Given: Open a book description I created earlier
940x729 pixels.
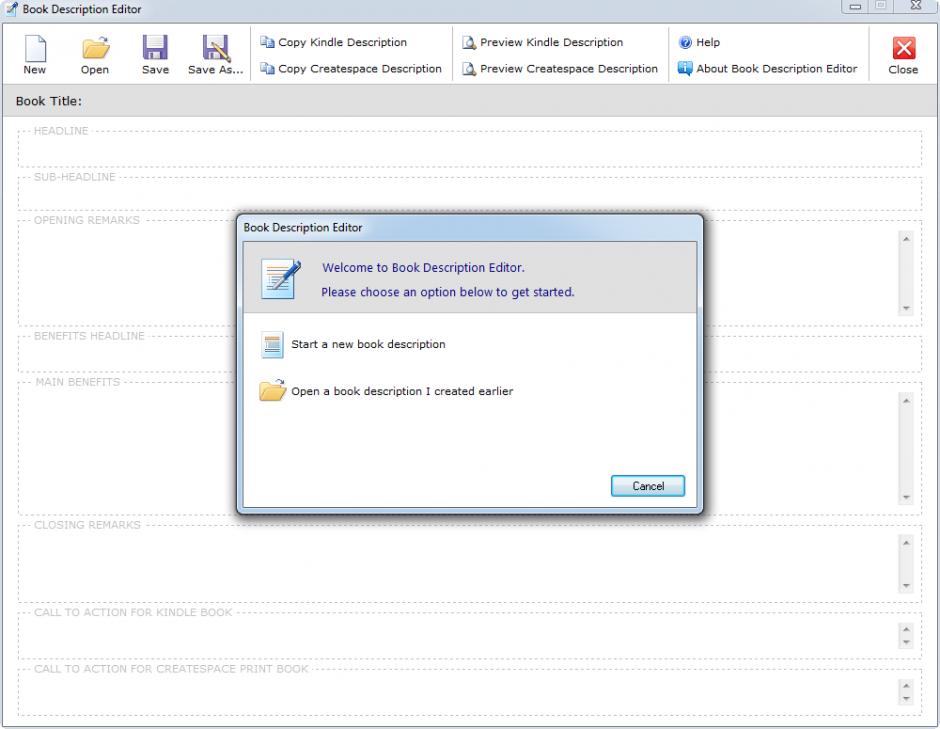Looking at the screenshot, I should tap(386, 391).
